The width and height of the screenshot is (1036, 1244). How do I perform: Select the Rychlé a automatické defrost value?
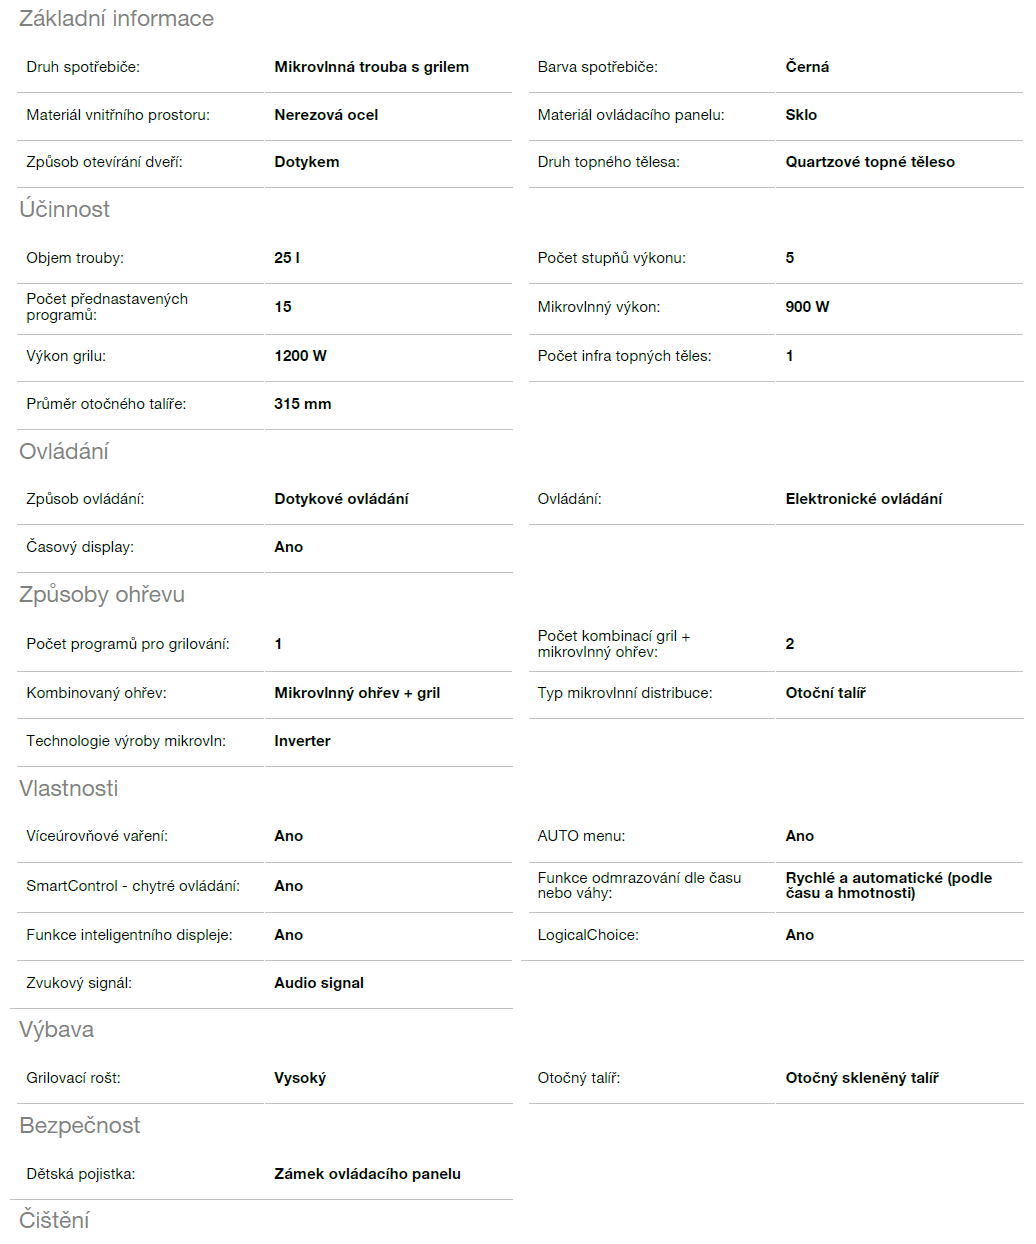[x=888, y=885]
